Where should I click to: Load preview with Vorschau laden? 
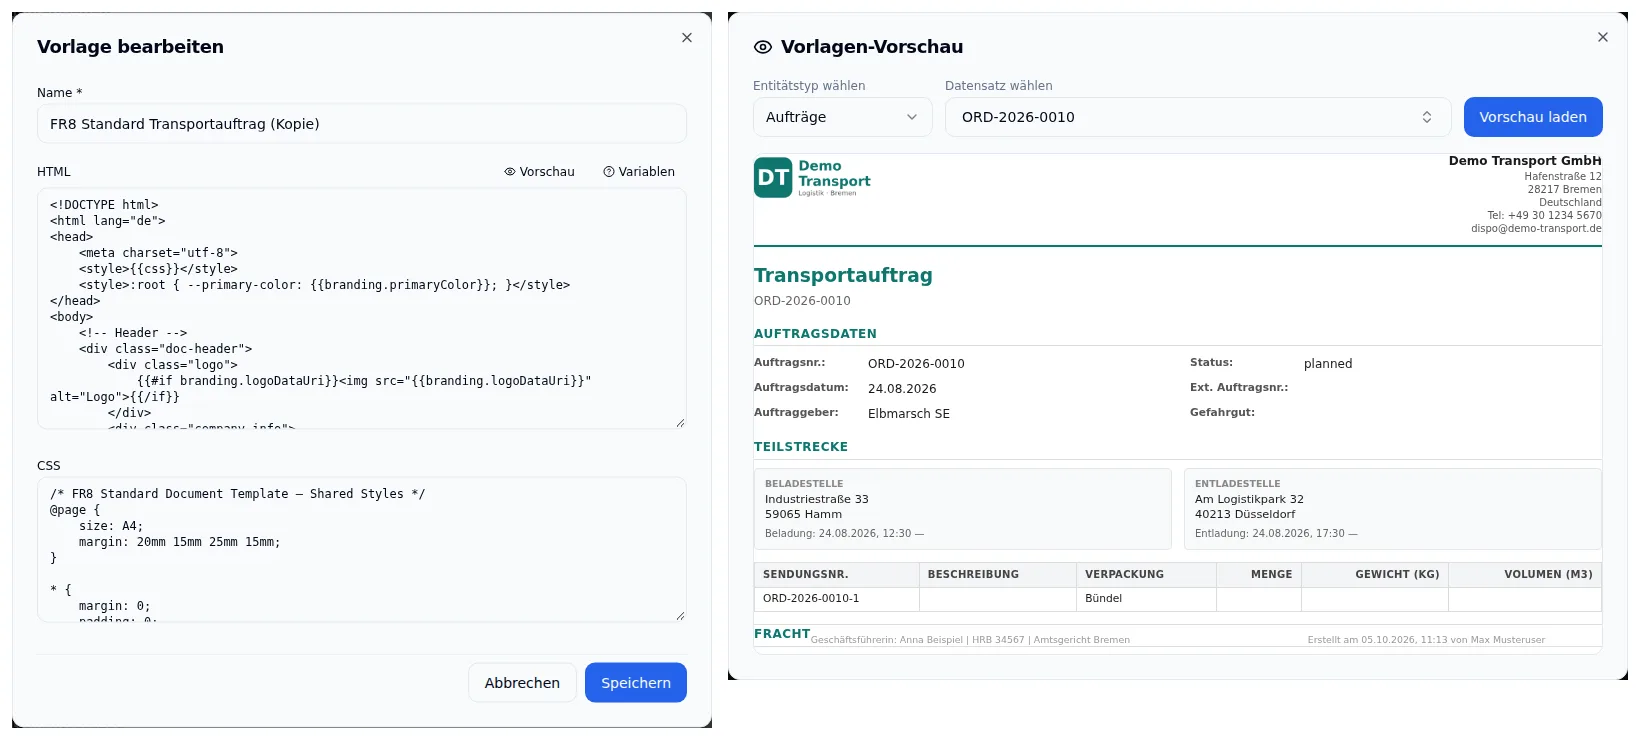pos(1533,117)
